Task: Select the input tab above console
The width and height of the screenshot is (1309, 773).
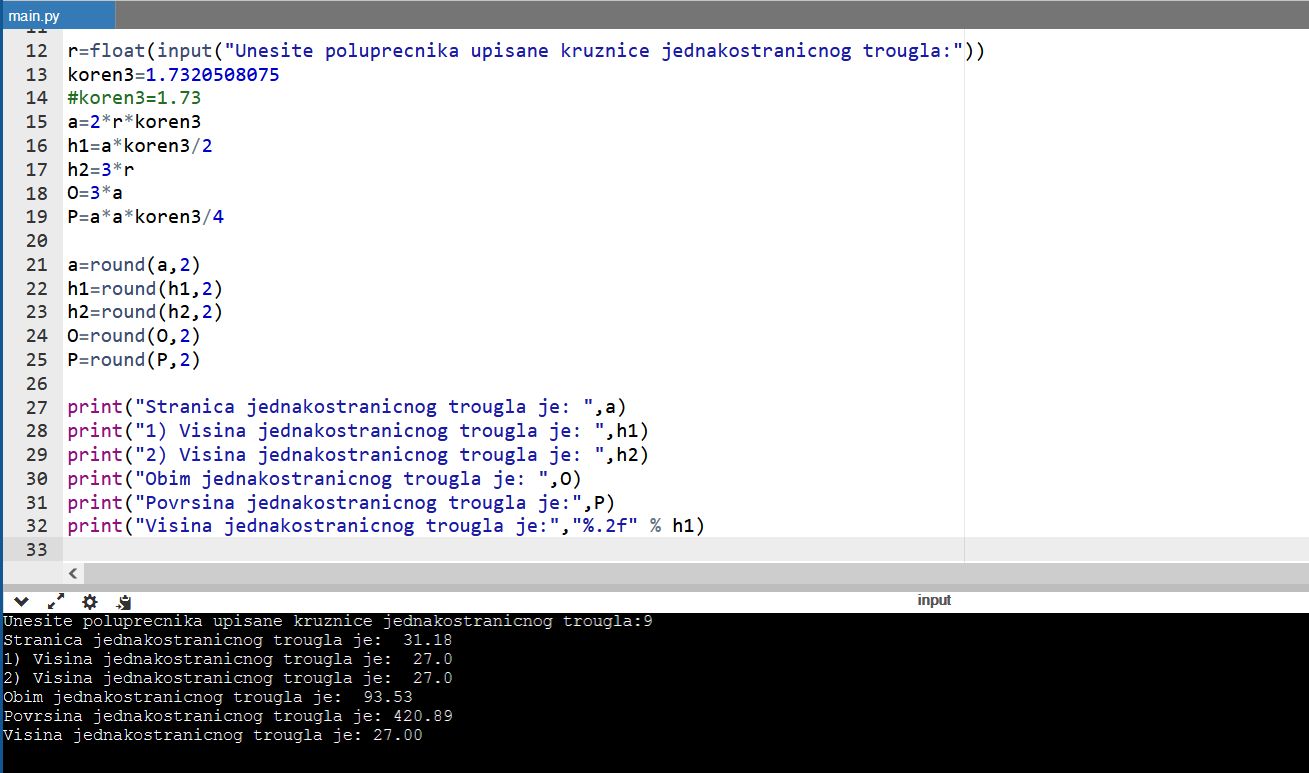Action: coord(934,600)
